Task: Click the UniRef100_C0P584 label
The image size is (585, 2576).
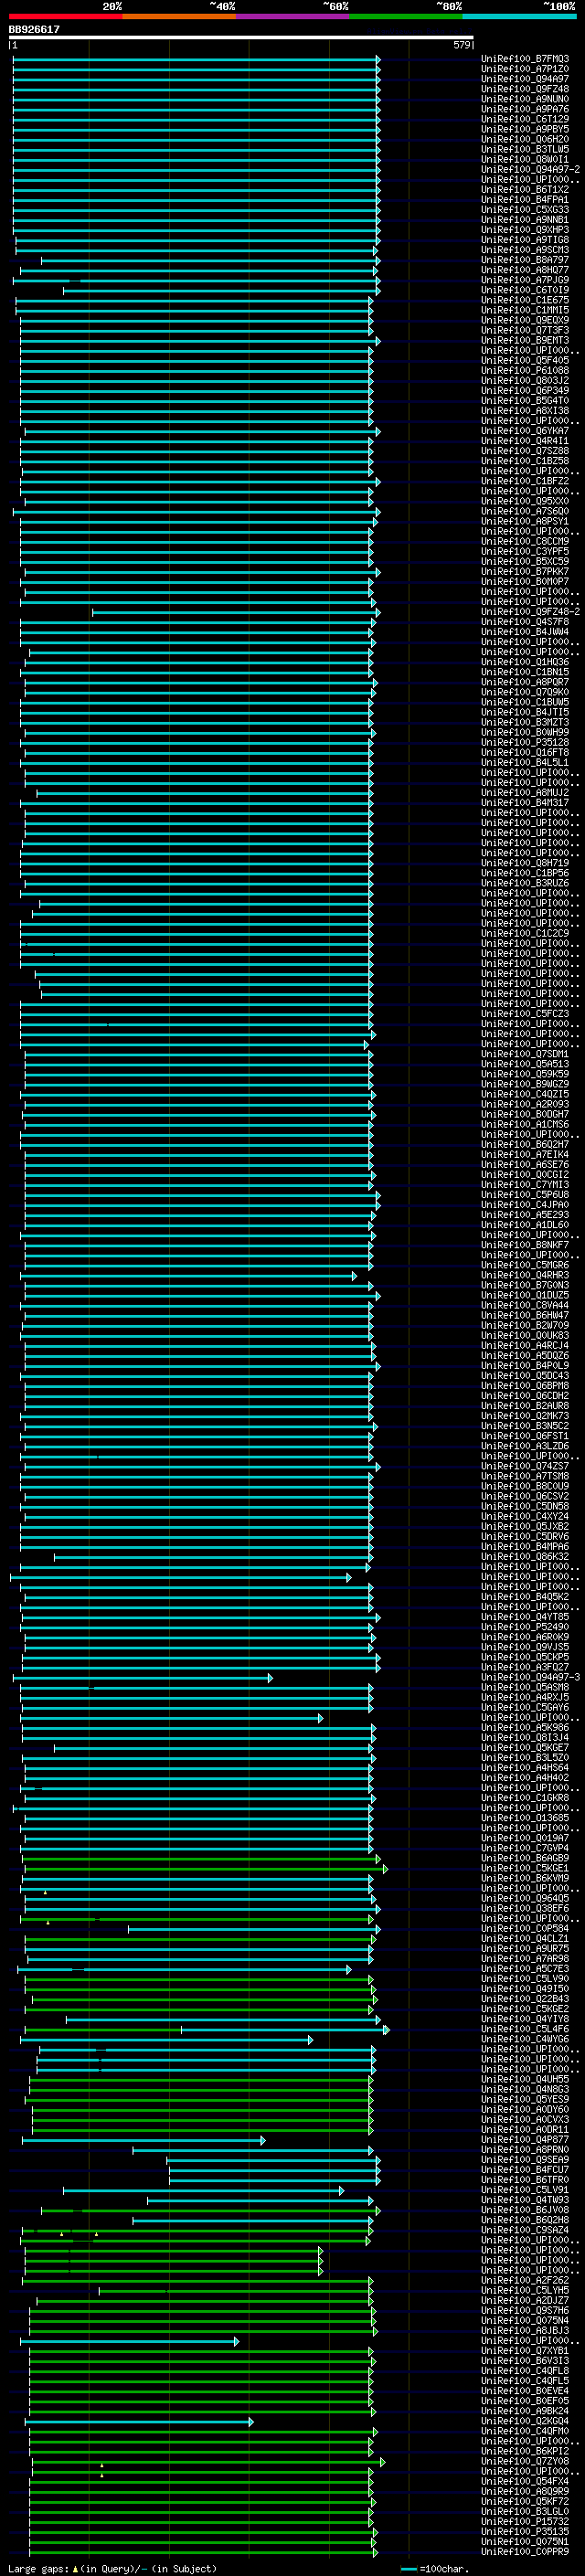Action: pos(524,1927)
